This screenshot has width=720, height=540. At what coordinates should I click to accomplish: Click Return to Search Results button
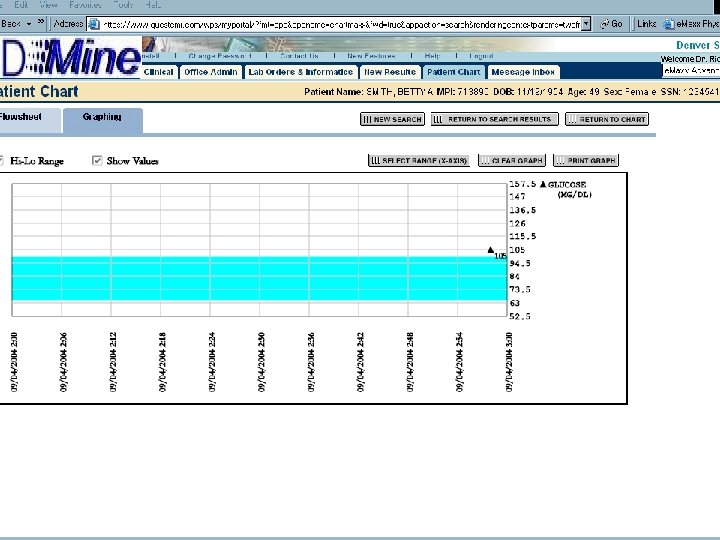(495, 119)
